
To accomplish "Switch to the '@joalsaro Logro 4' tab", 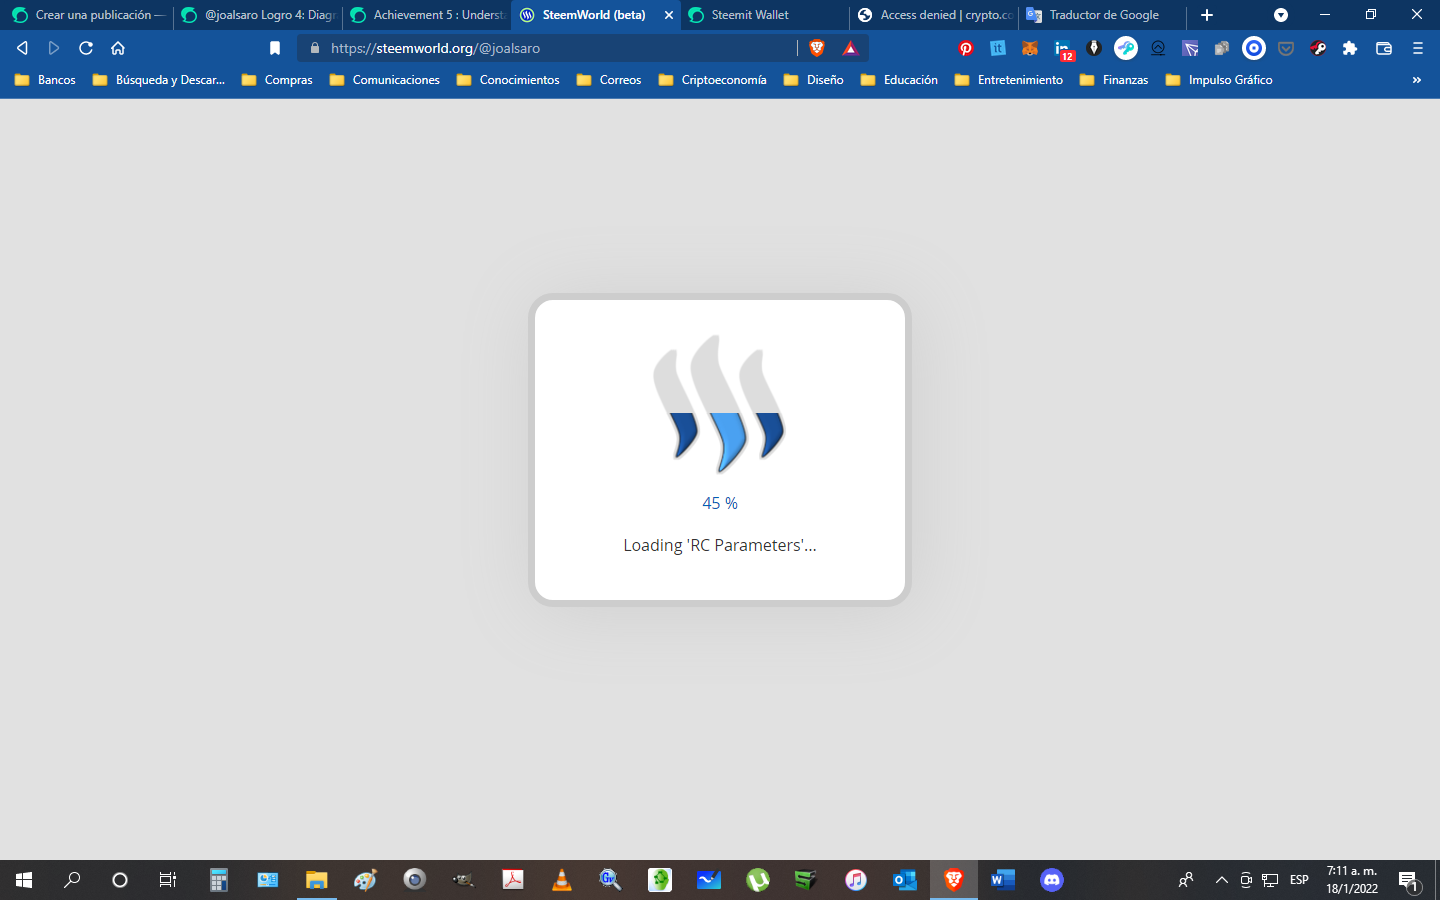I will [257, 15].
